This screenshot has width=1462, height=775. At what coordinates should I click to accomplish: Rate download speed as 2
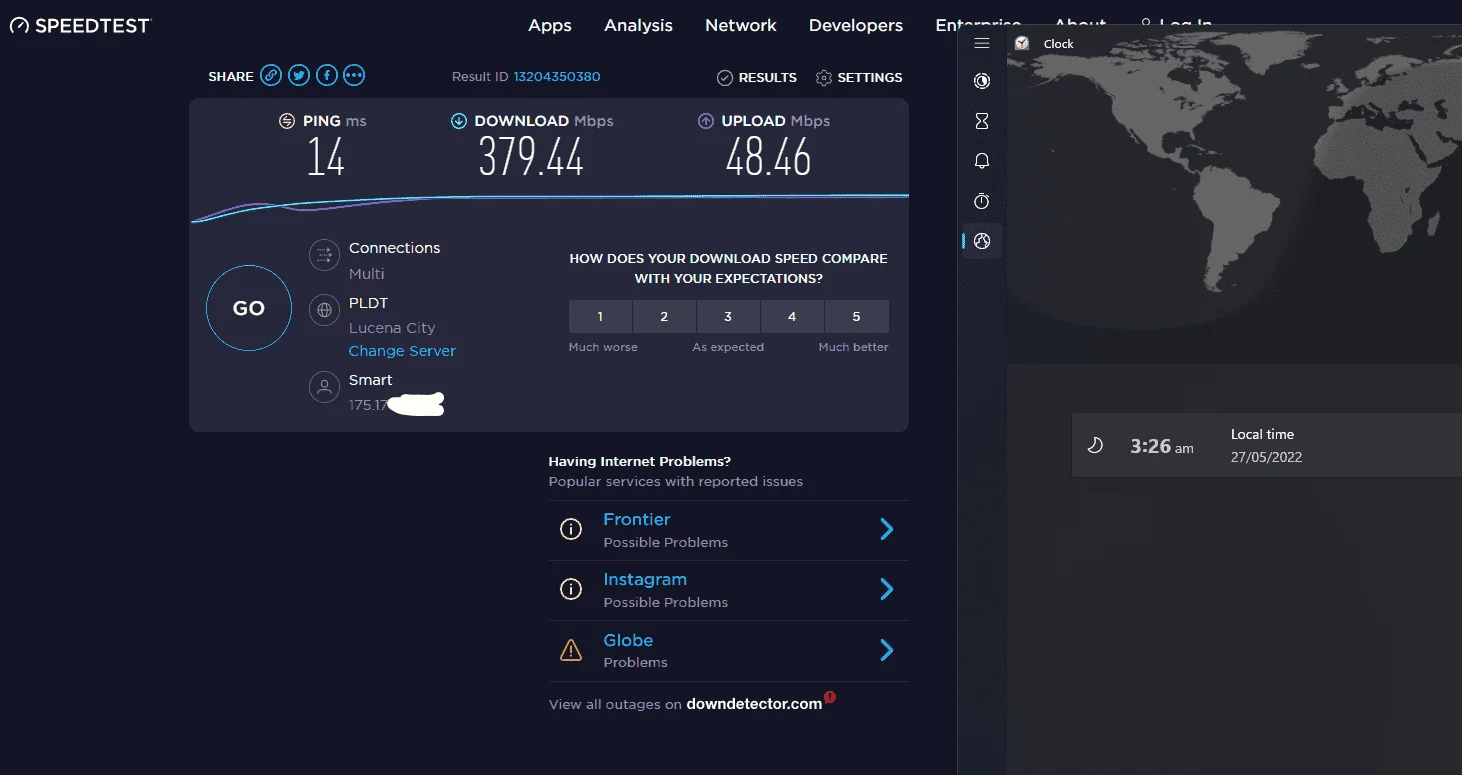pyautogui.click(x=664, y=316)
